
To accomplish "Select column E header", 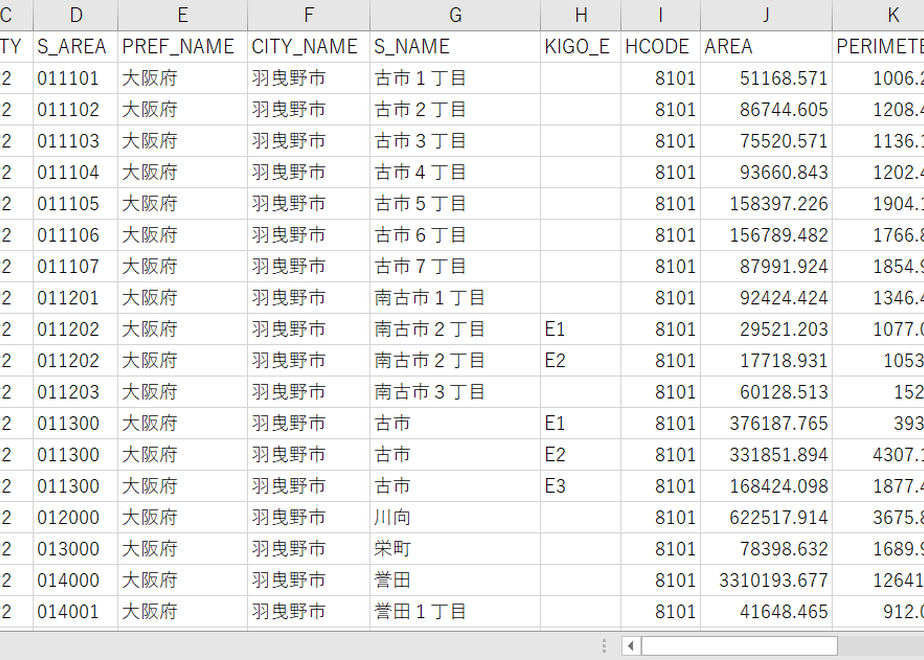I will pos(182,15).
